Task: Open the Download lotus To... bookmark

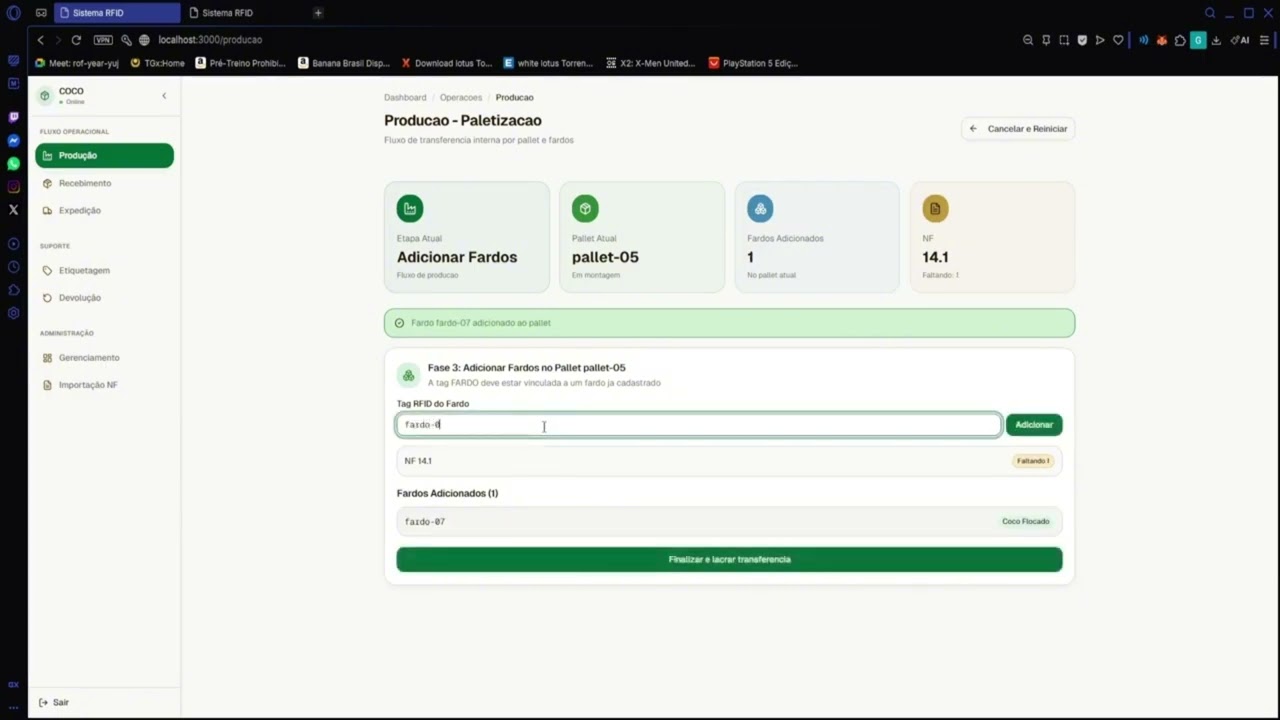Action: click(x=447, y=63)
